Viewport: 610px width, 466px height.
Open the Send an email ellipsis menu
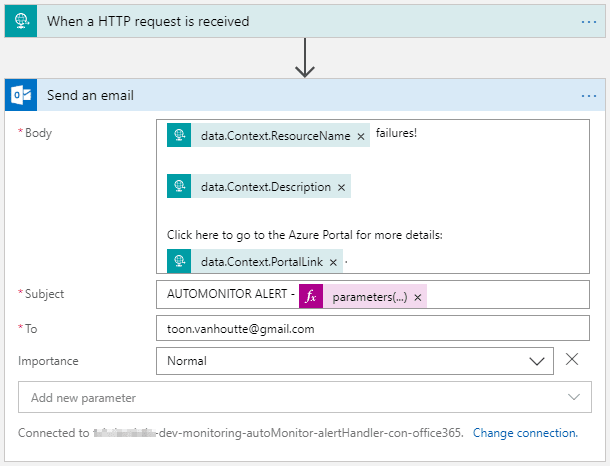click(x=588, y=96)
